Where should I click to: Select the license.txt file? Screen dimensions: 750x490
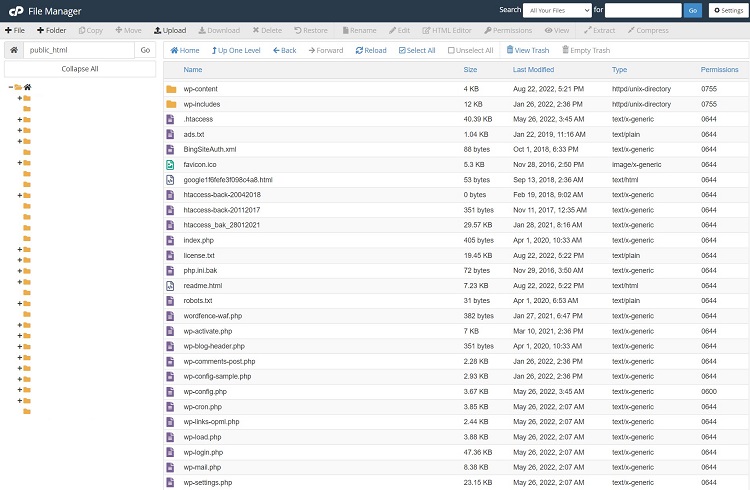click(x=199, y=256)
